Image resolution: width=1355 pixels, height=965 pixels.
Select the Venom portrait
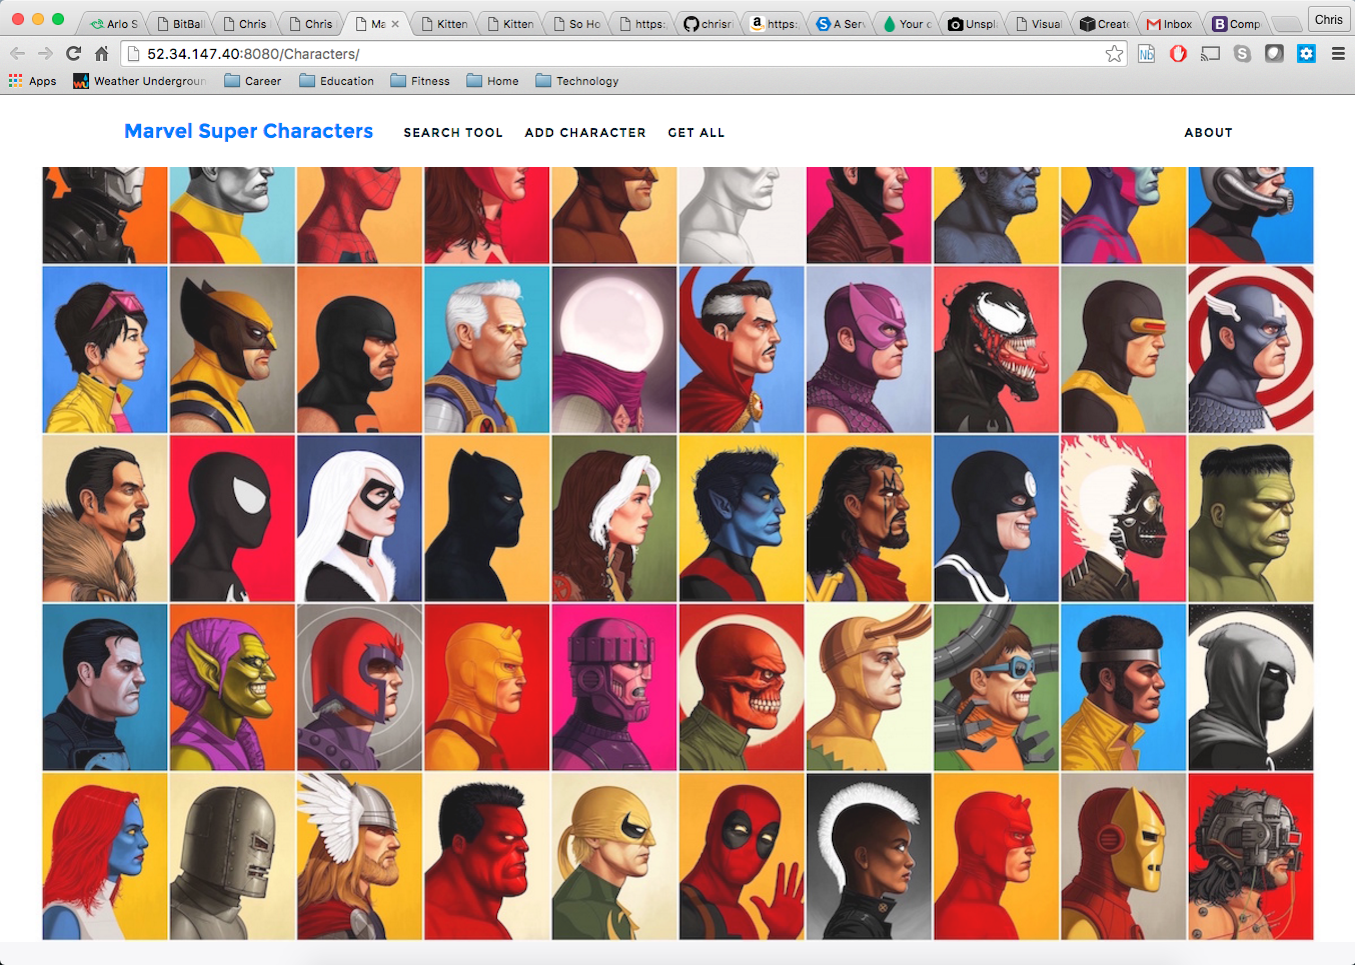coord(996,349)
